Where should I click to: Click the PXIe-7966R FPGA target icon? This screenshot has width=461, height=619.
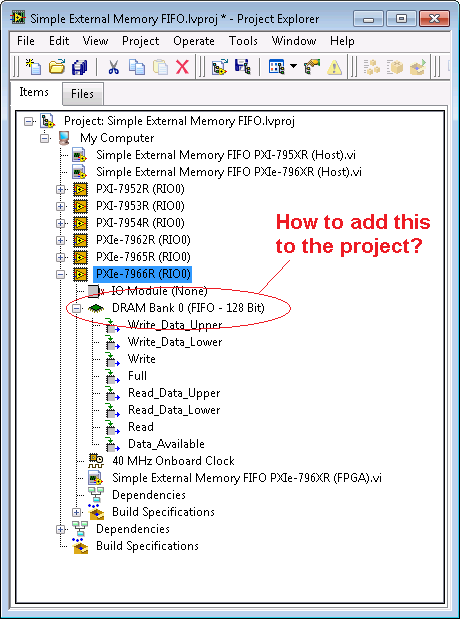80,274
